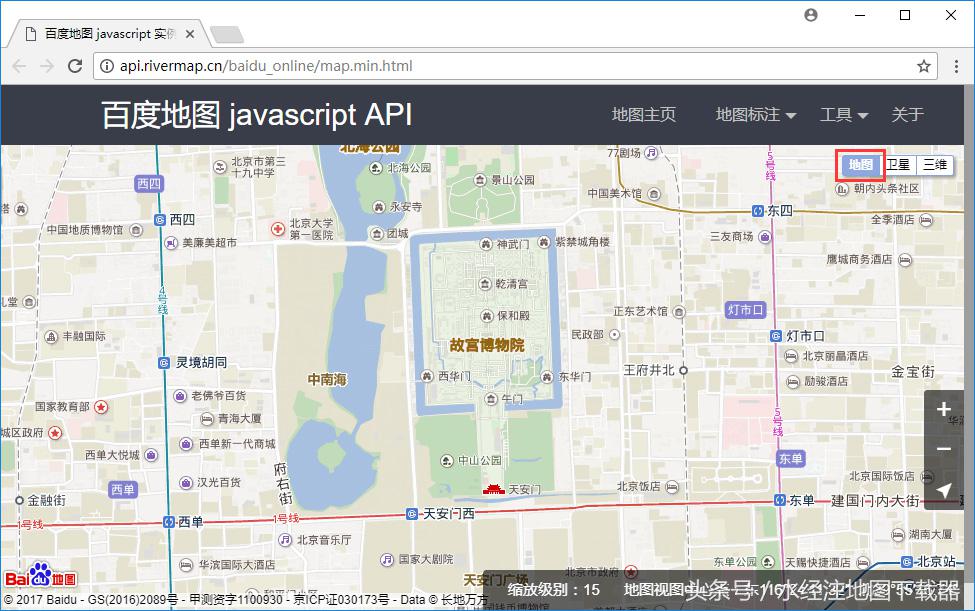Click the geolocation arrow icon below zoom controls
This screenshot has width=975, height=611.
(944, 489)
